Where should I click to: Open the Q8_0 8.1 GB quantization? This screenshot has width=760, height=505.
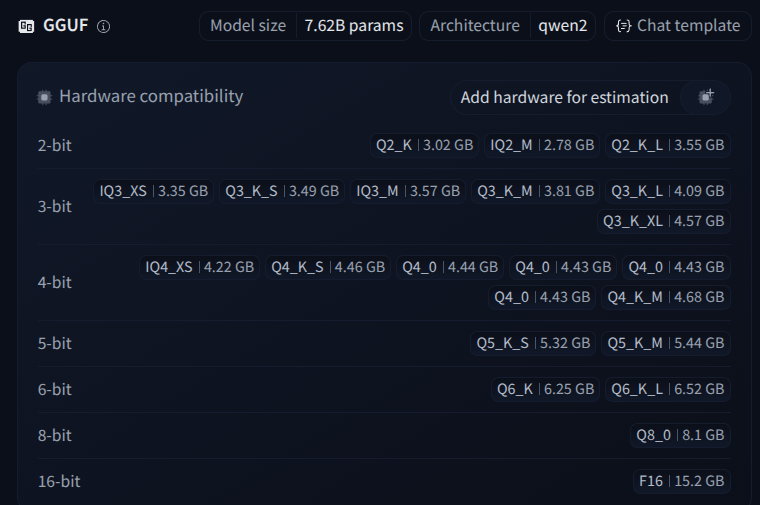coord(680,435)
